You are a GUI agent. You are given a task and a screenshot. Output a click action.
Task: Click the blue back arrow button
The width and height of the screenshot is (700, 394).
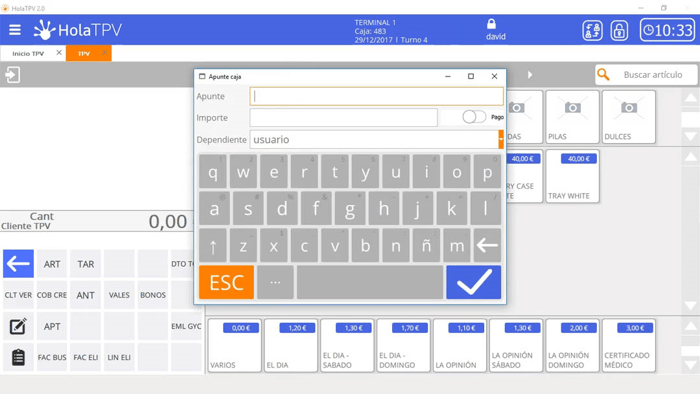pos(18,264)
